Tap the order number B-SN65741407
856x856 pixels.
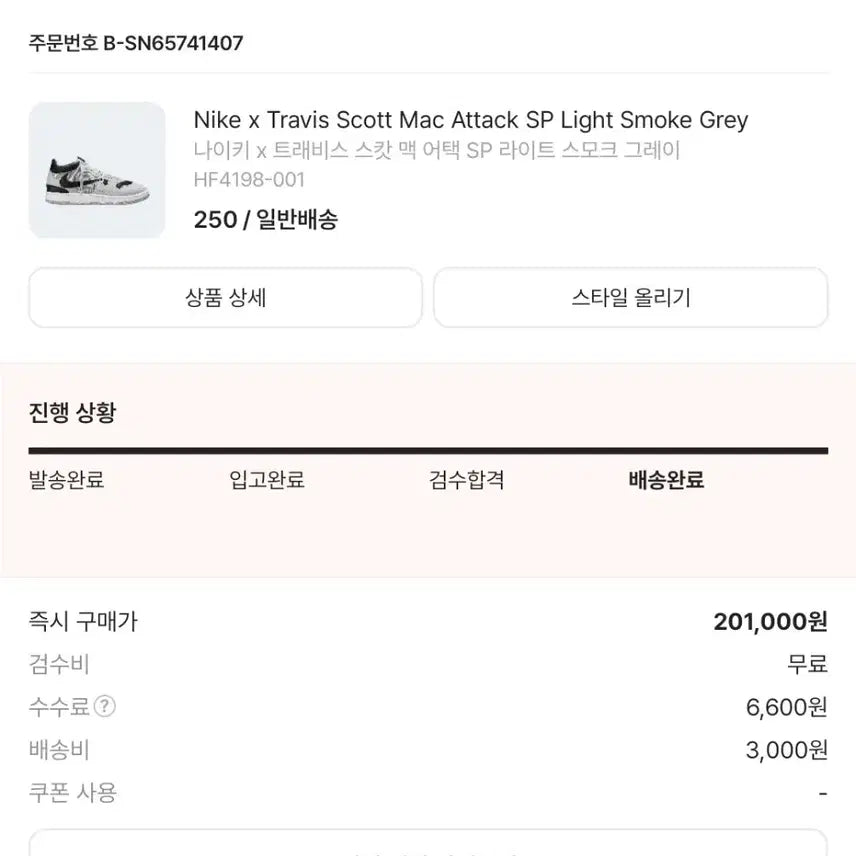click(x=136, y=43)
